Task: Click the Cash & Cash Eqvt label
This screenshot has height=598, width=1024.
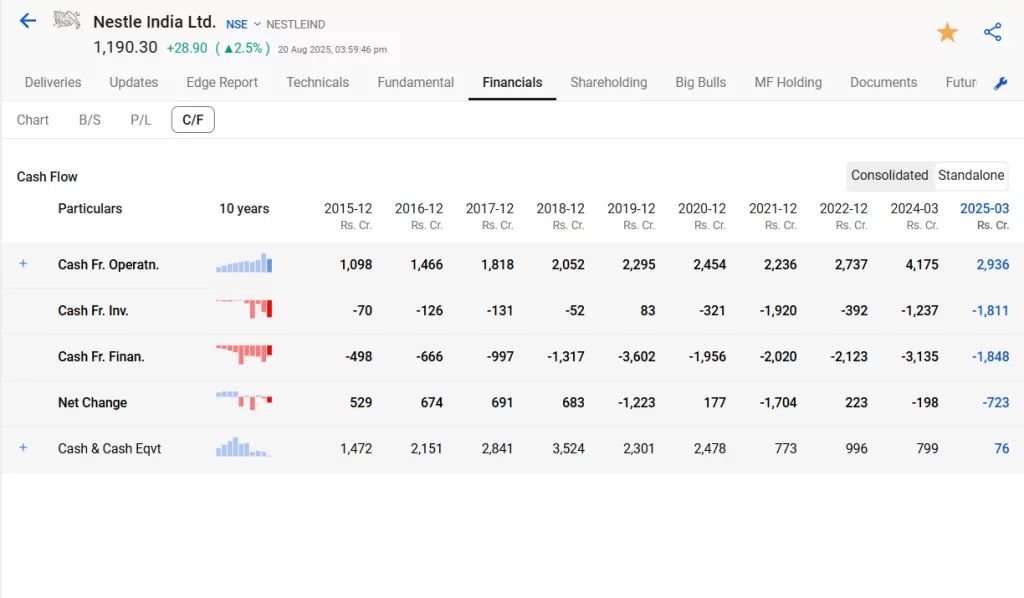Action: pyautogui.click(x=109, y=448)
